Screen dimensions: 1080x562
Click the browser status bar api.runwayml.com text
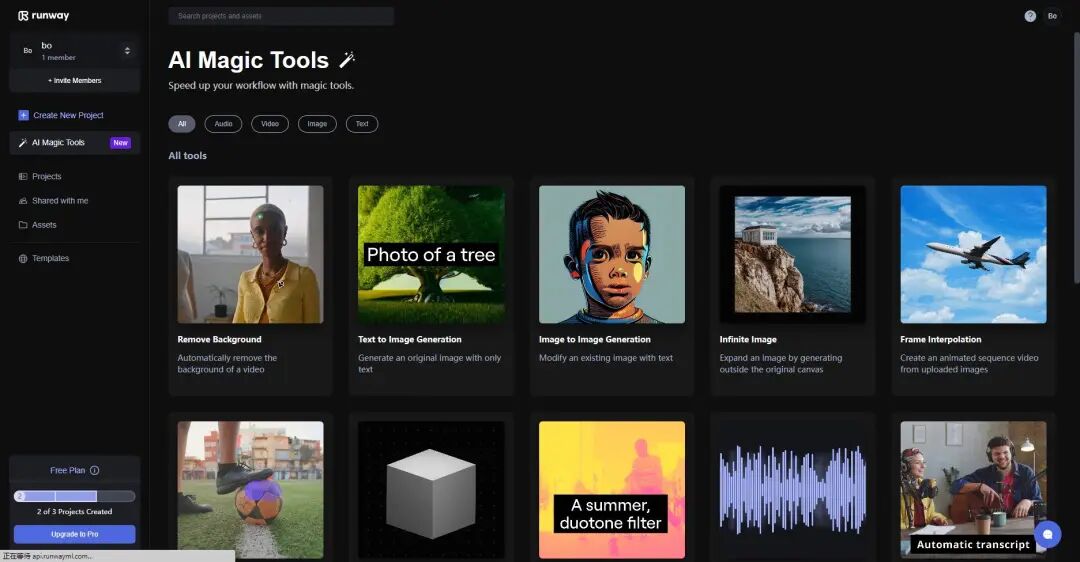click(x=61, y=556)
